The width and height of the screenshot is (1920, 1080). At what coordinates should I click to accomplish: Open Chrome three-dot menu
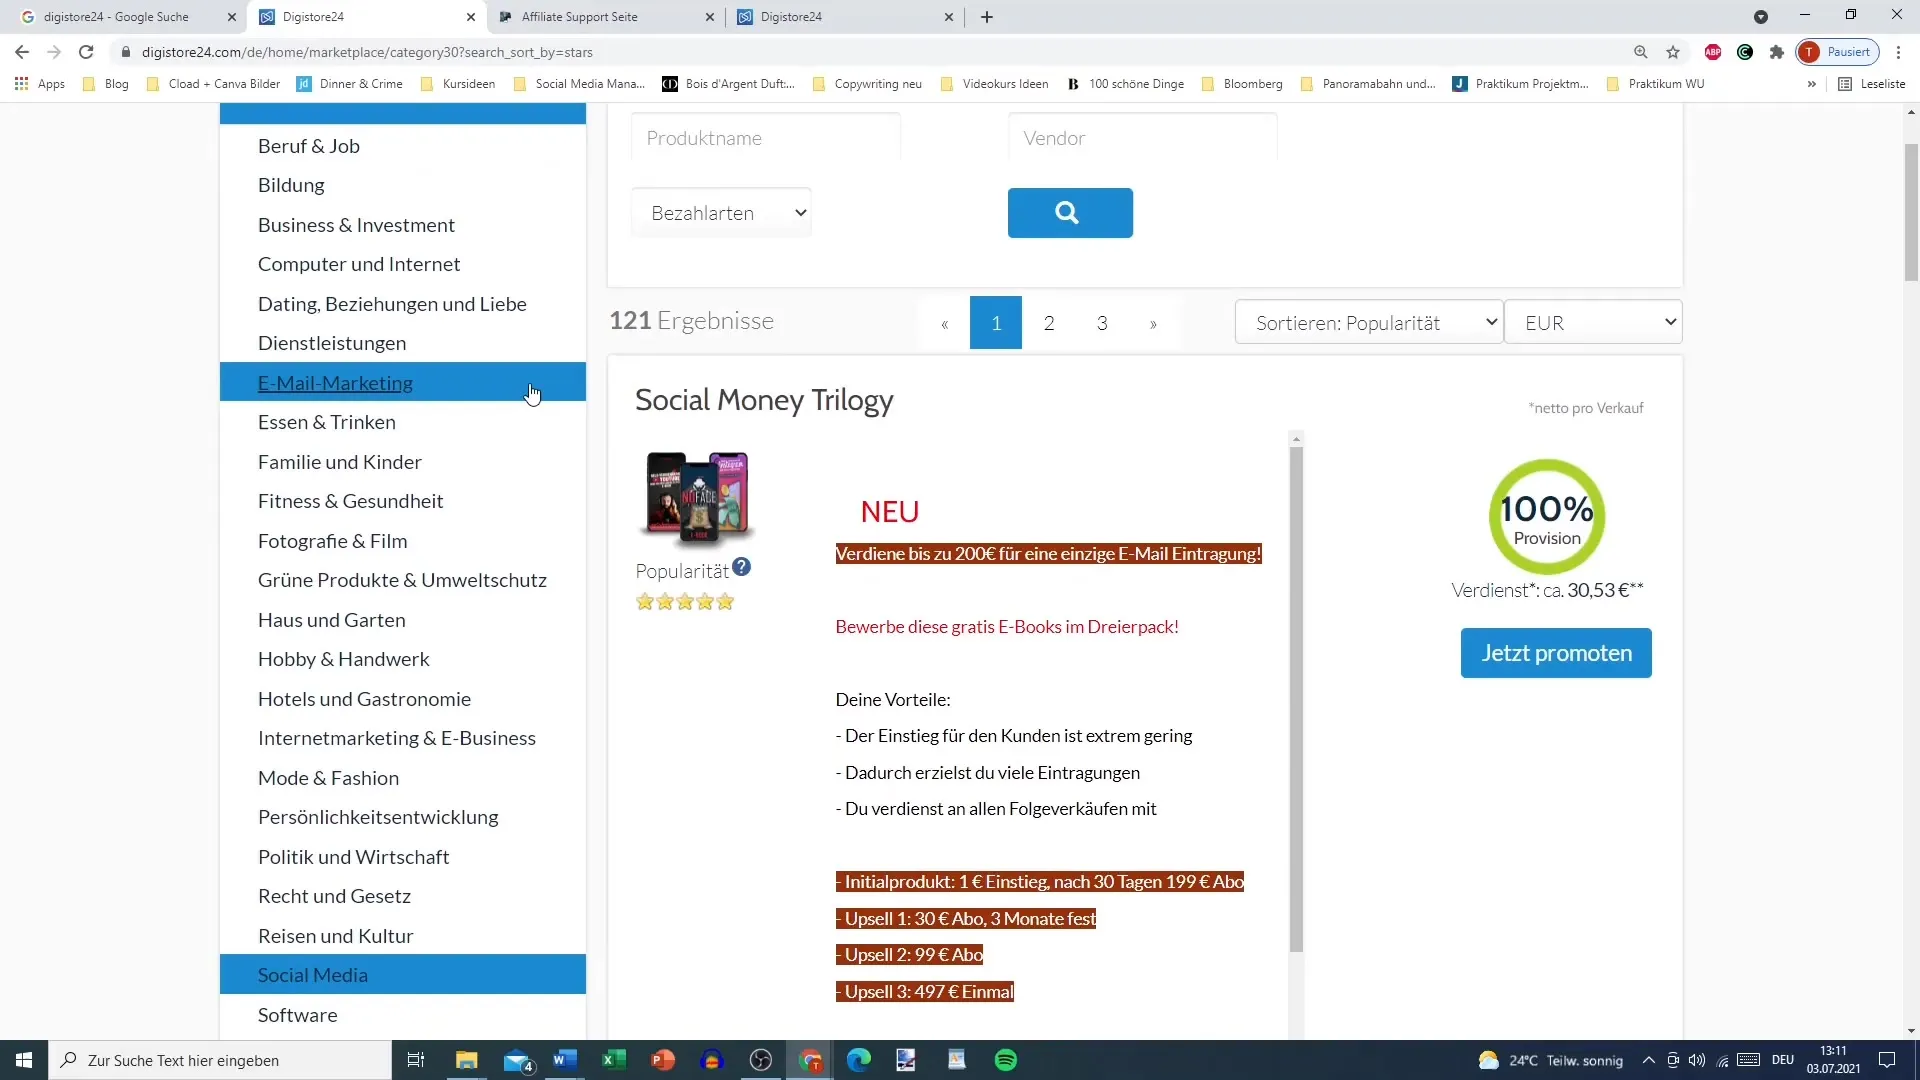[1899, 52]
